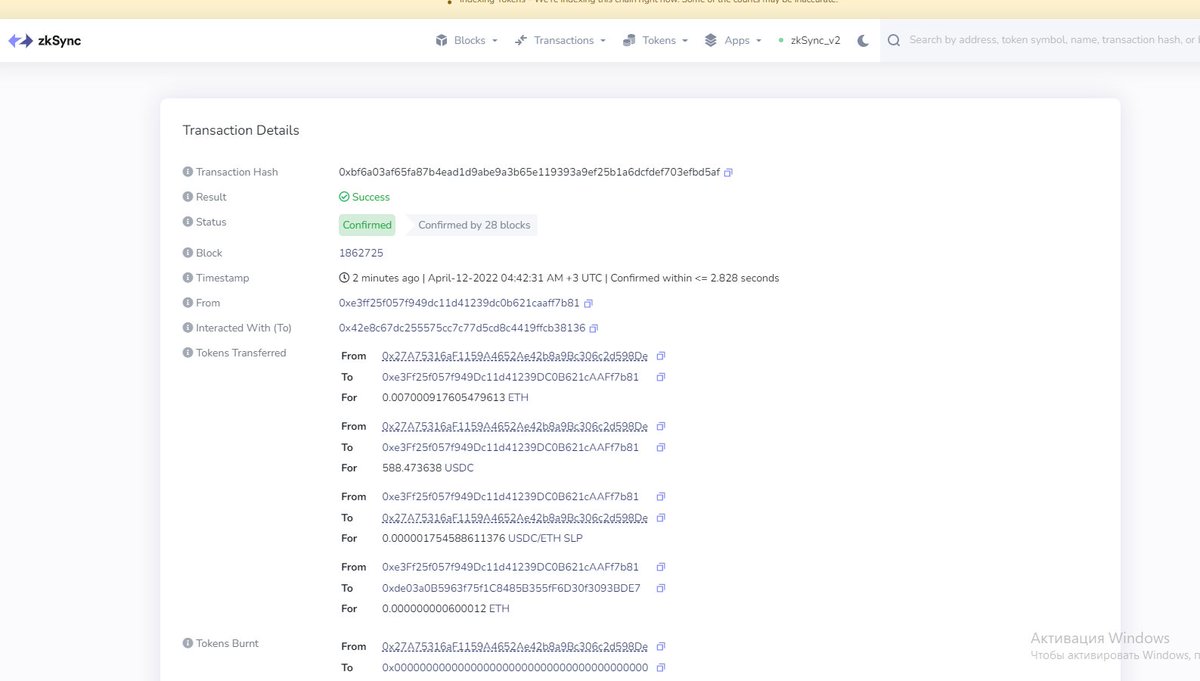Copy the Interacted With address 0x42e8c67d…8136
Viewport: 1200px width, 681px height.
[x=594, y=328]
